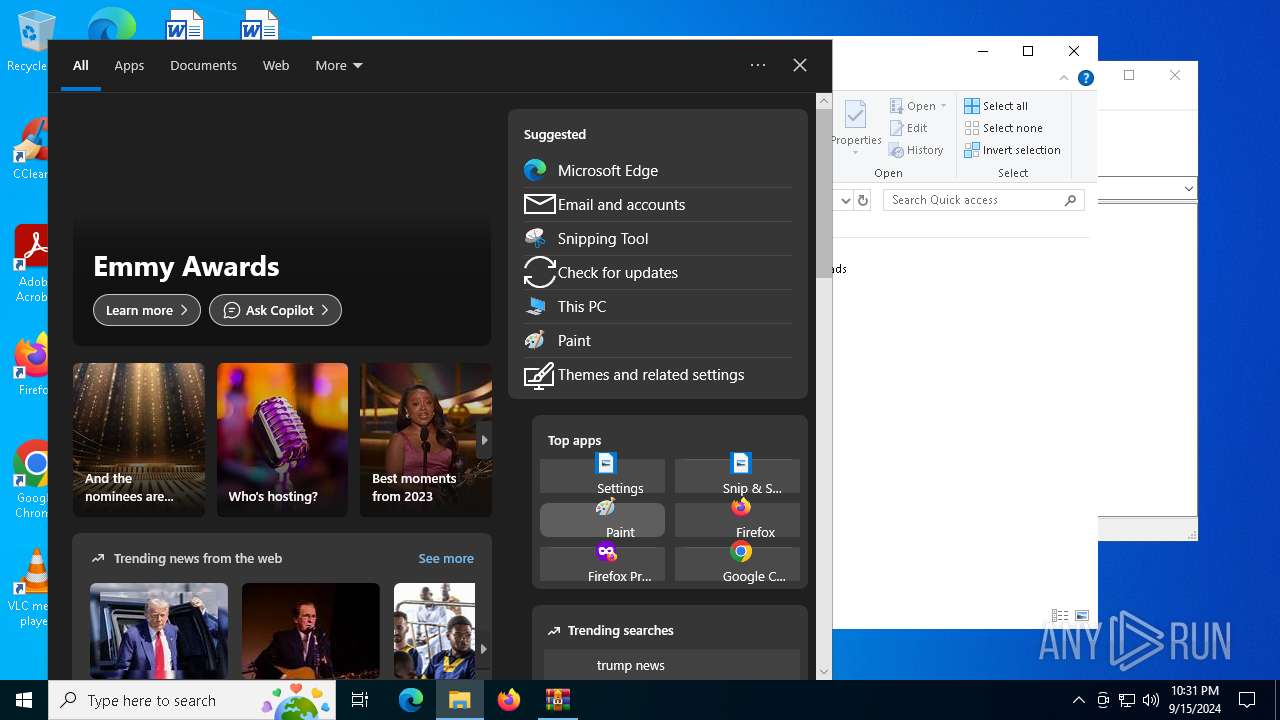Refresh the File Explorer address bar
The width and height of the screenshot is (1280, 720).
[863, 200]
